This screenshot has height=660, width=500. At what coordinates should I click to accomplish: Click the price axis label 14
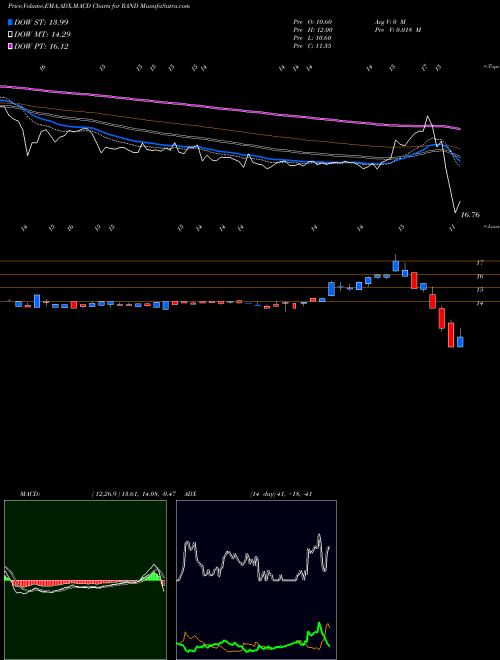pos(479,303)
